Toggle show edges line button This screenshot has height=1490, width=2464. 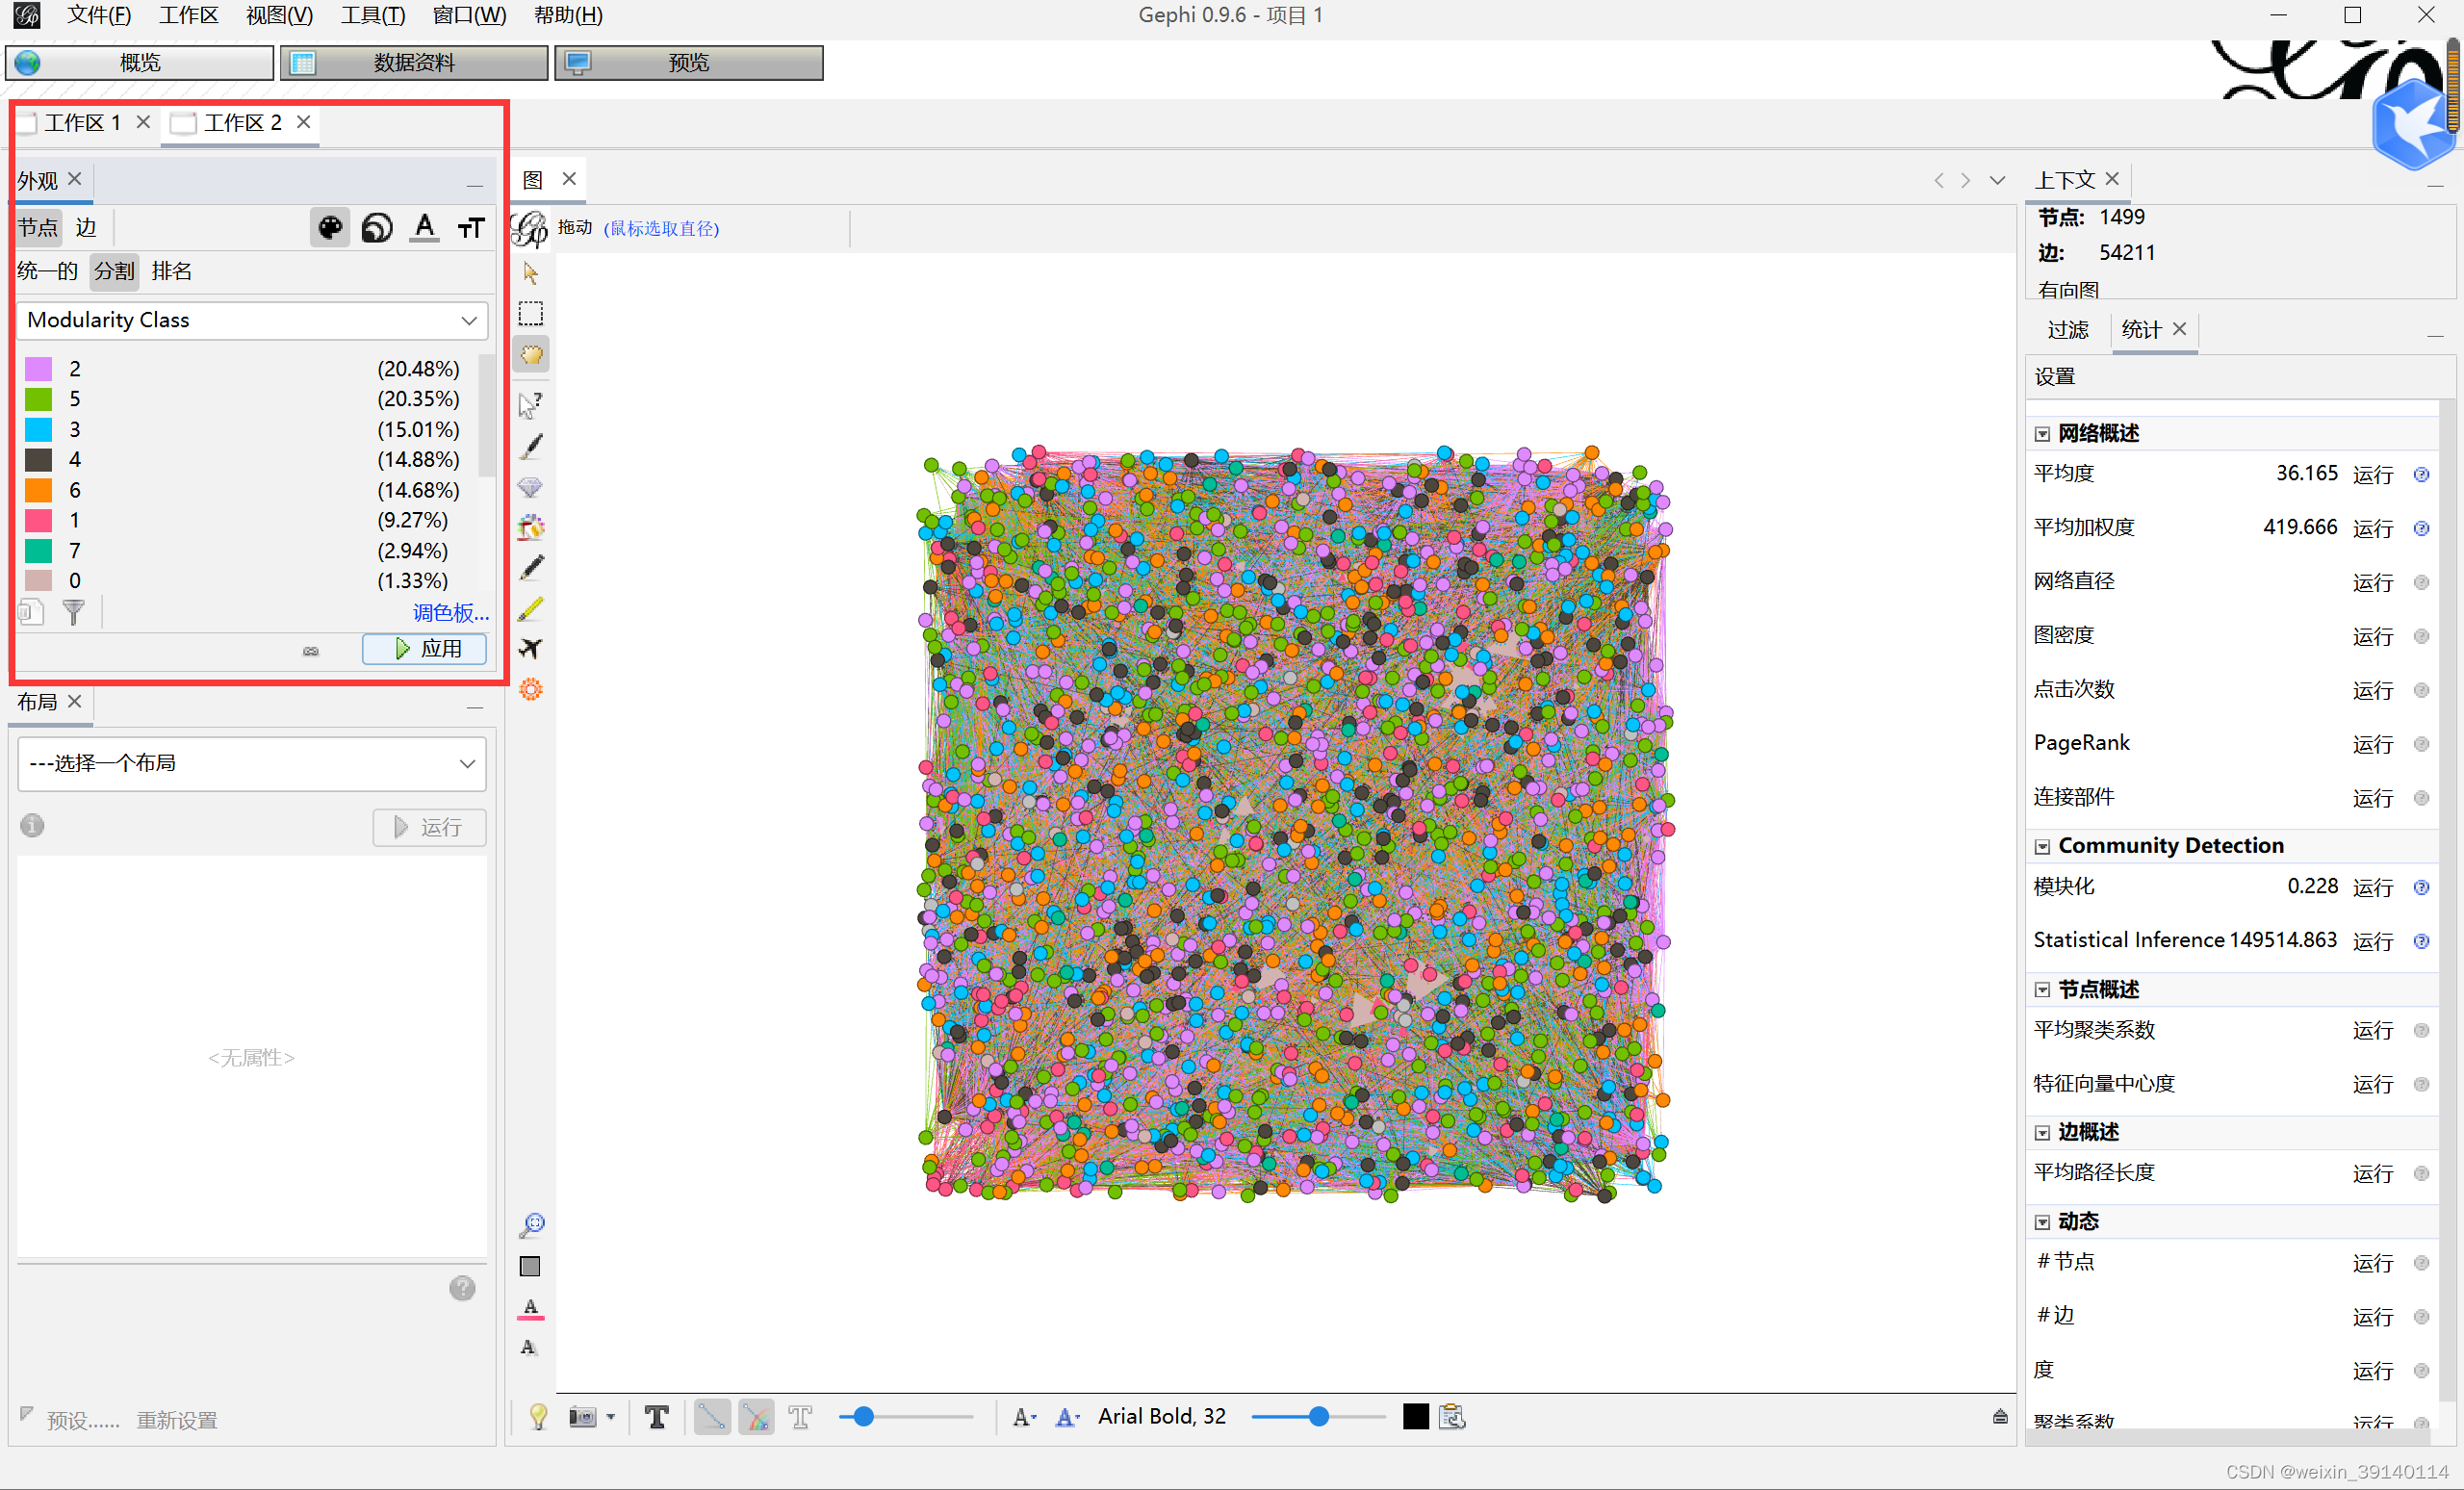[x=712, y=1417]
